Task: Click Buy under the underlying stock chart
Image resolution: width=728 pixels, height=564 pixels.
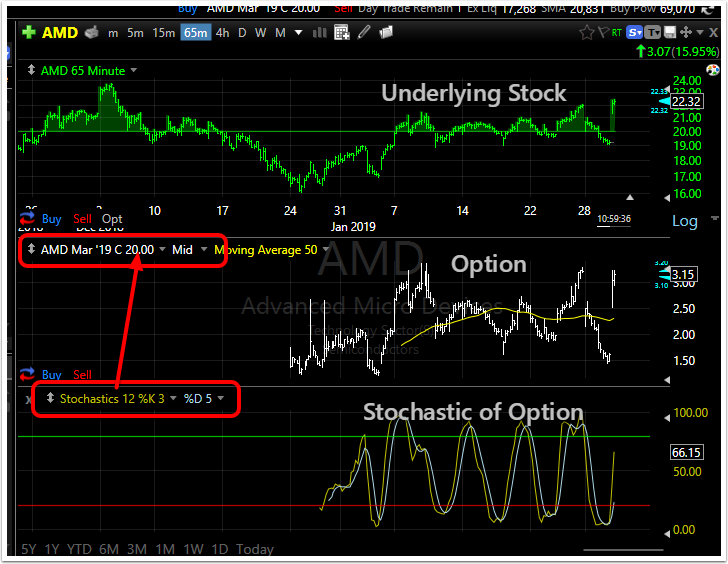Action: point(51,219)
